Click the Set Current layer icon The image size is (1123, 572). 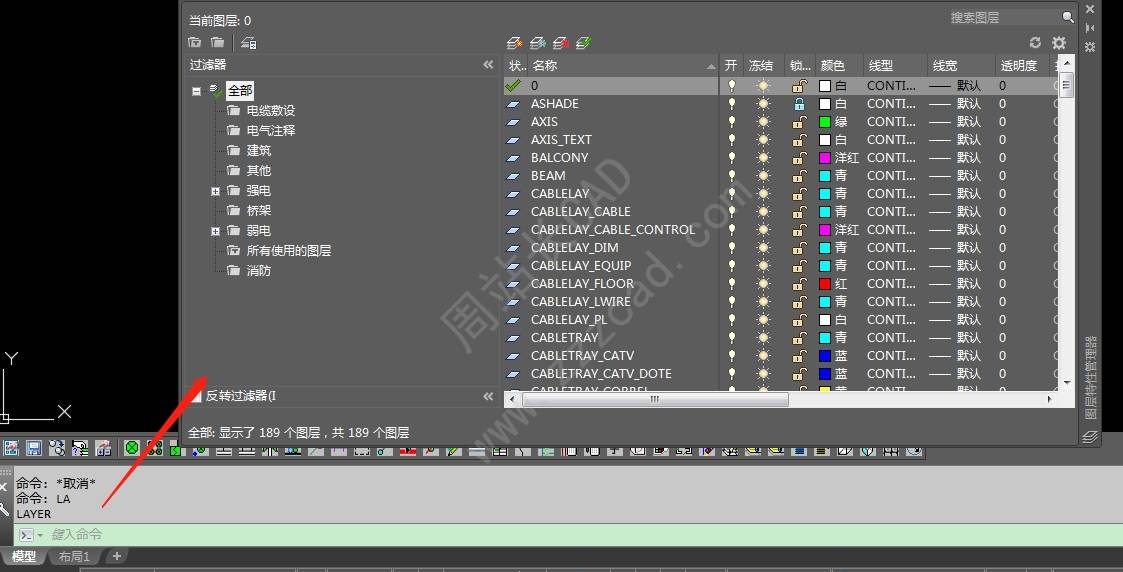click(x=584, y=43)
